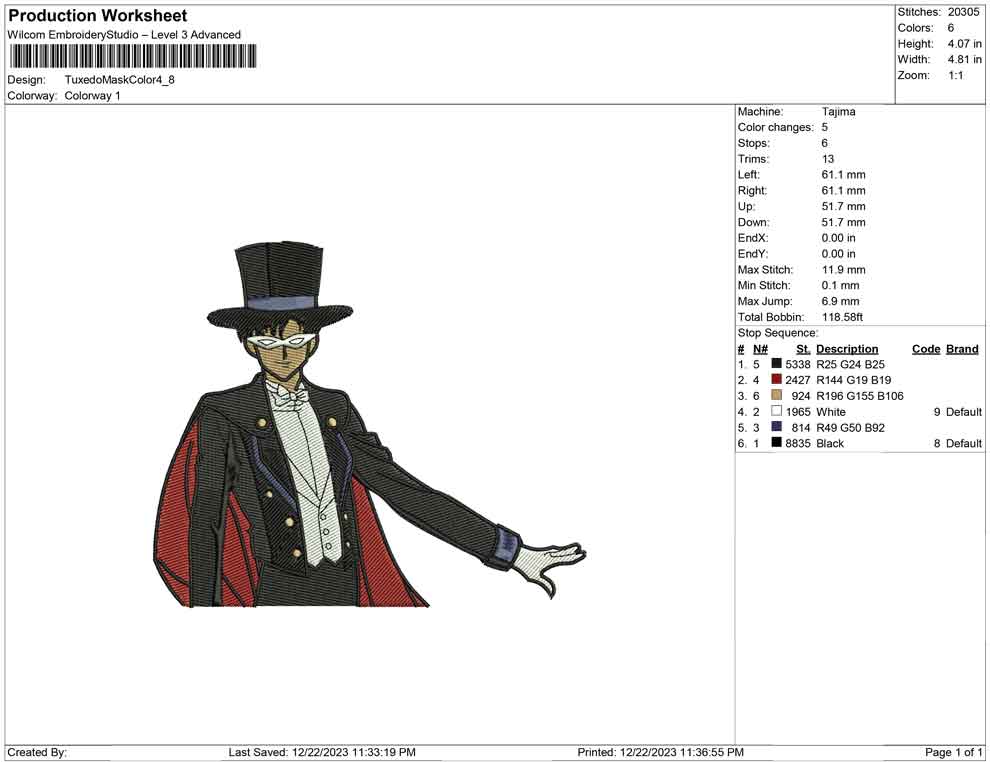Click 'Printed: 12/22/2023 11:36:55 PM' footer
The width and height of the screenshot is (990, 762).
[660, 752]
